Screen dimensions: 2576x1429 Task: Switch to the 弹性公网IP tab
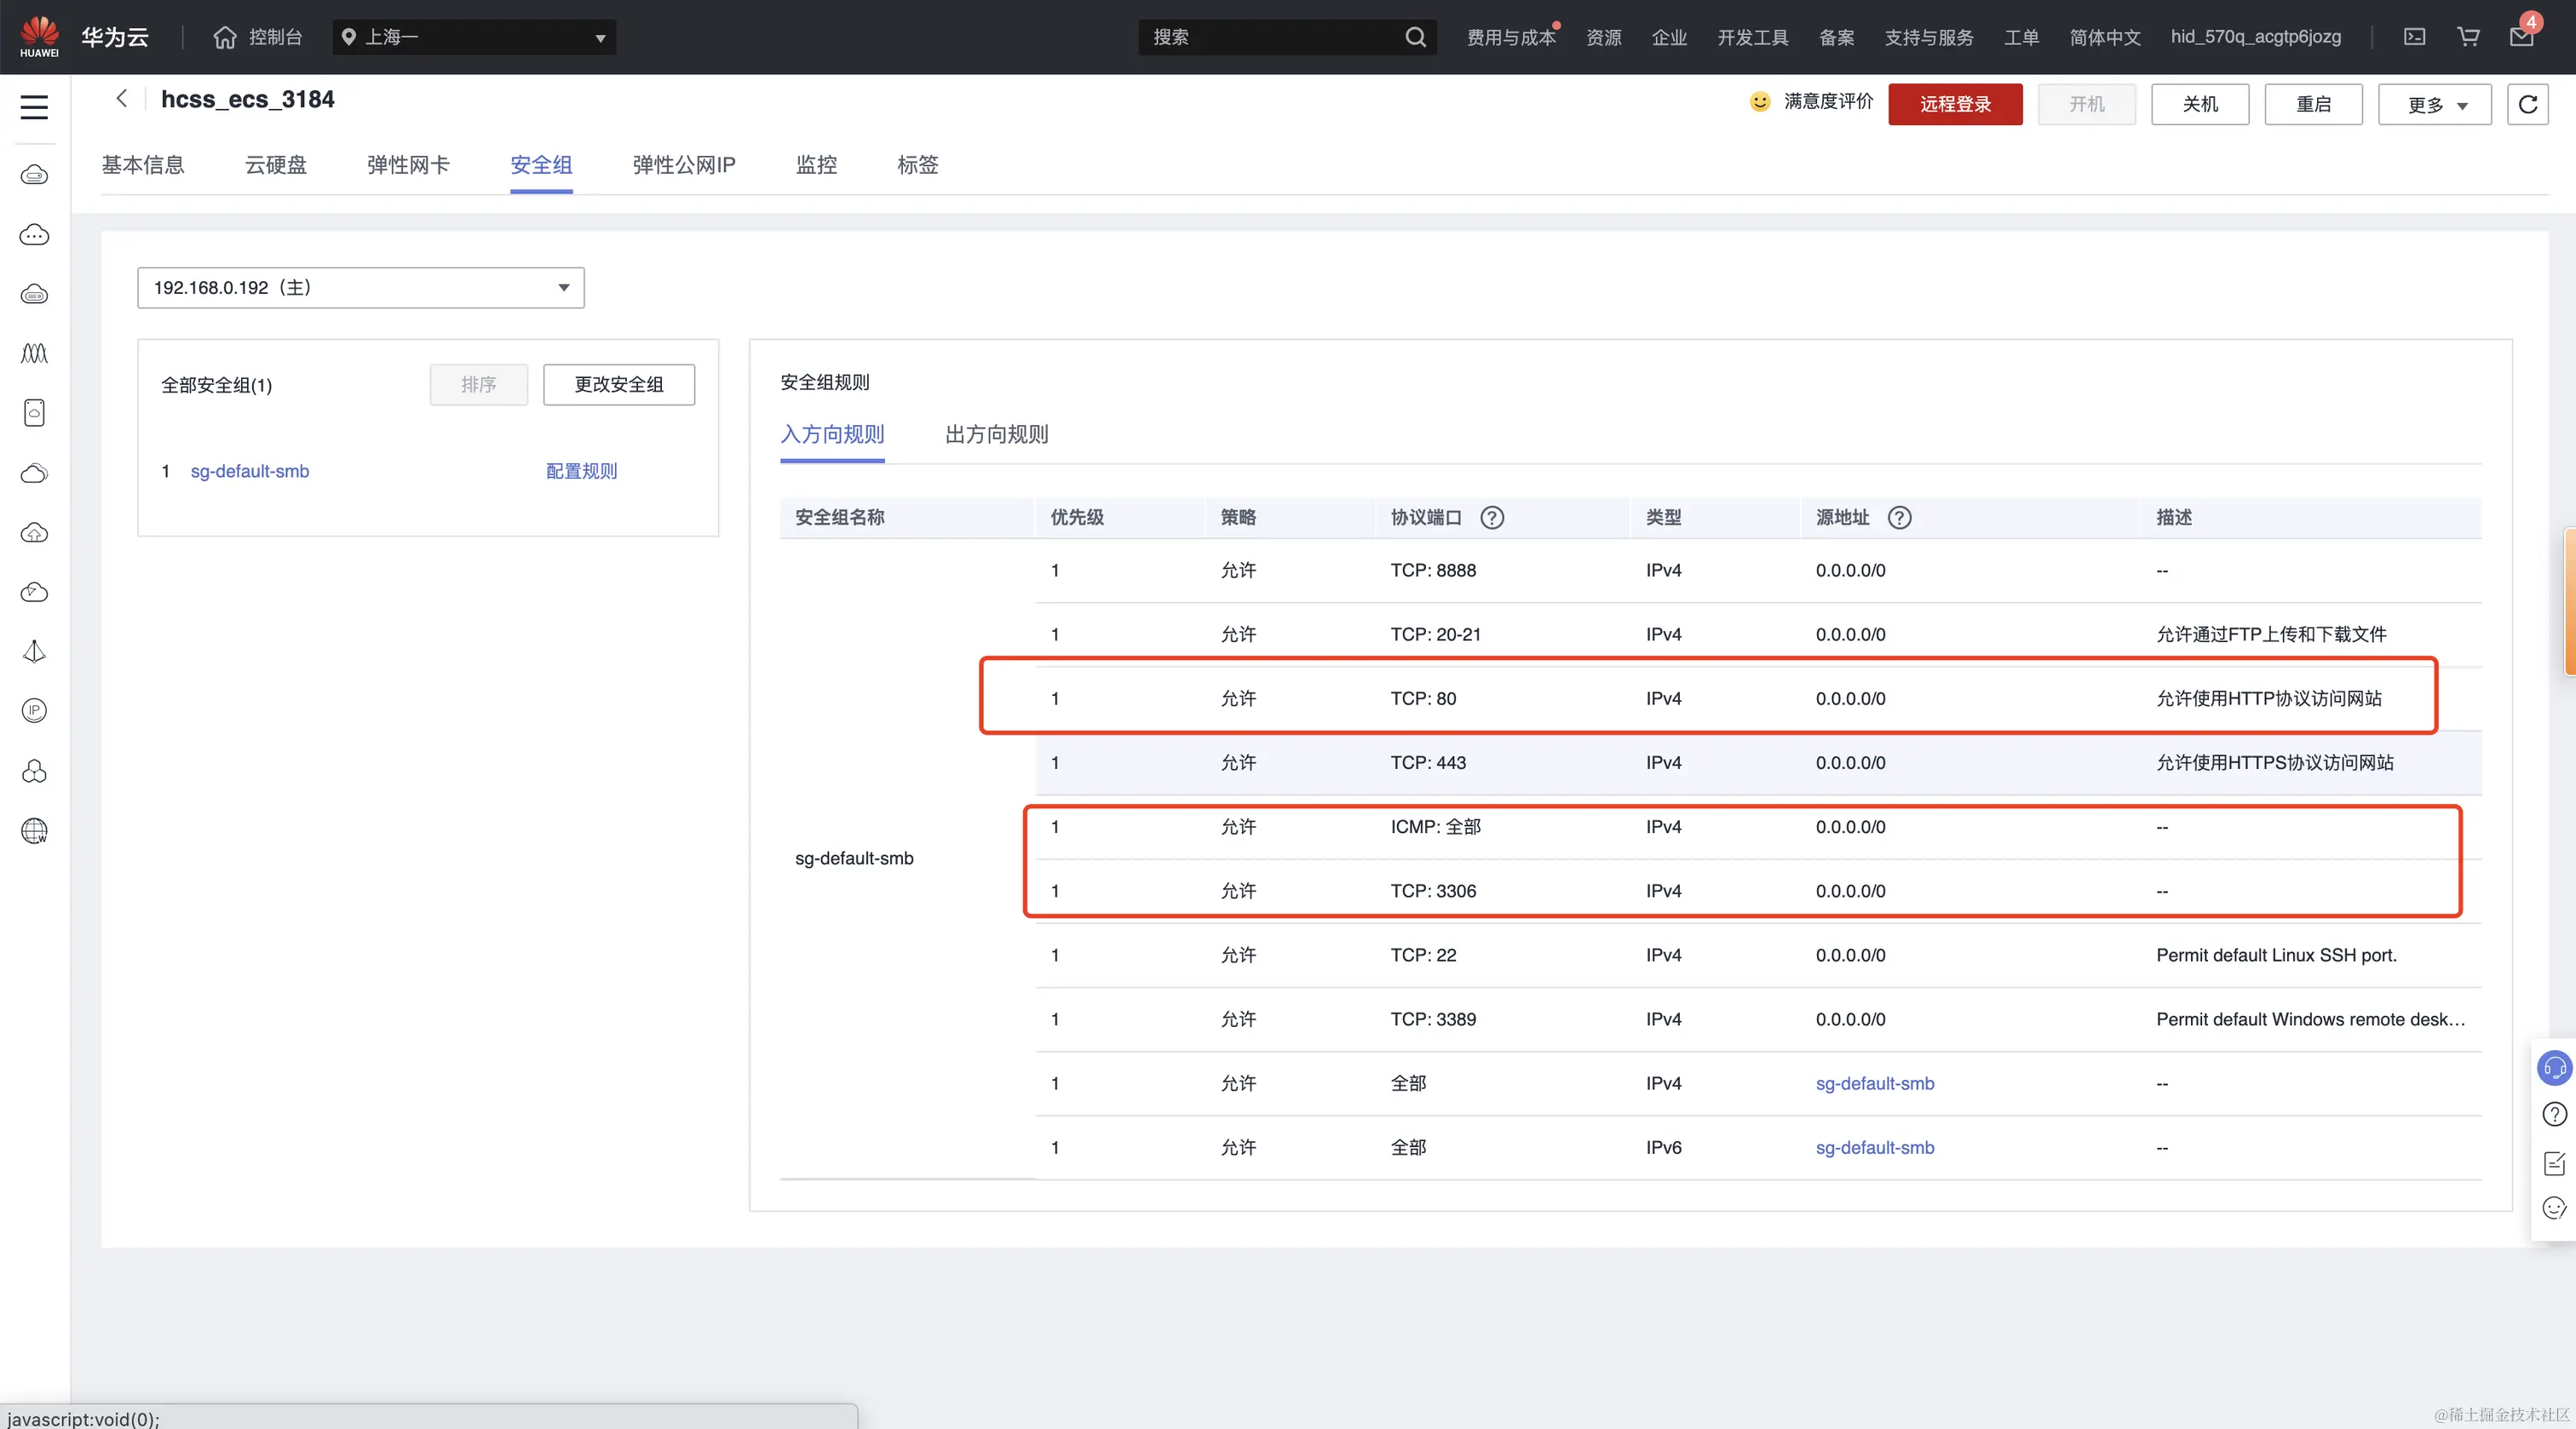[683, 165]
